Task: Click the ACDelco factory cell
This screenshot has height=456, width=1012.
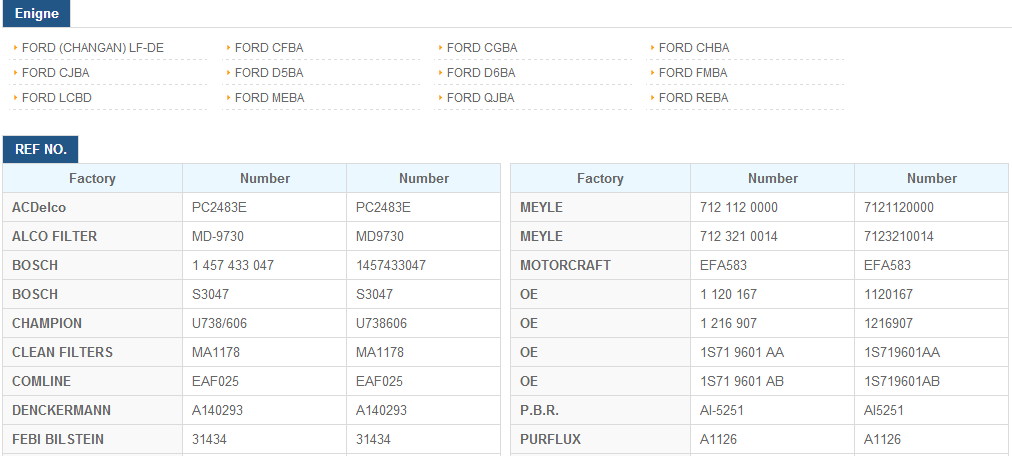Action: pyautogui.click(x=40, y=207)
